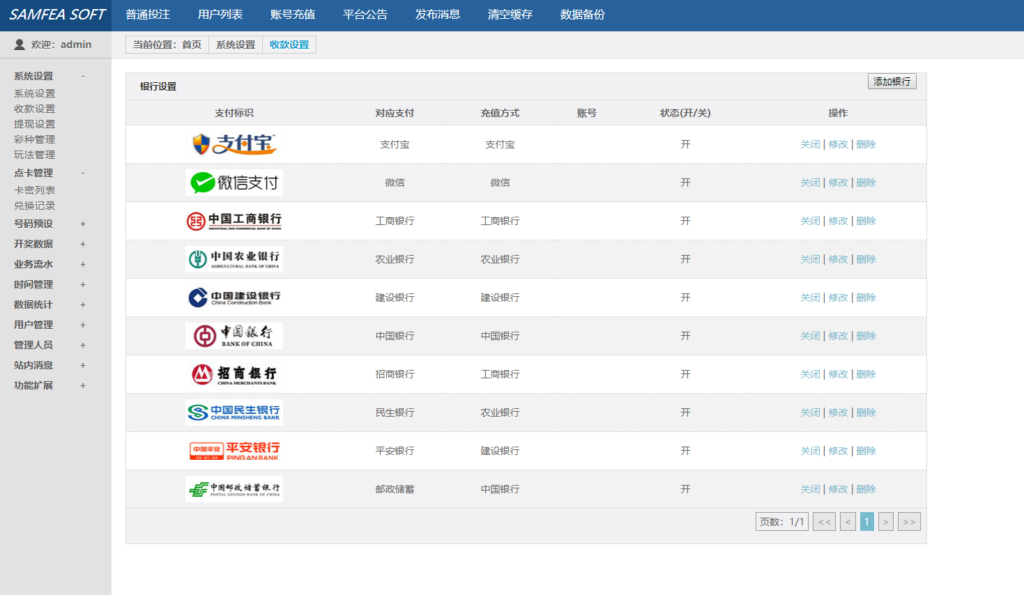Expand the 功能扩展 sidebar group
The height and width of the screenshot is (595, 1024).
click(x=83, y=386)
